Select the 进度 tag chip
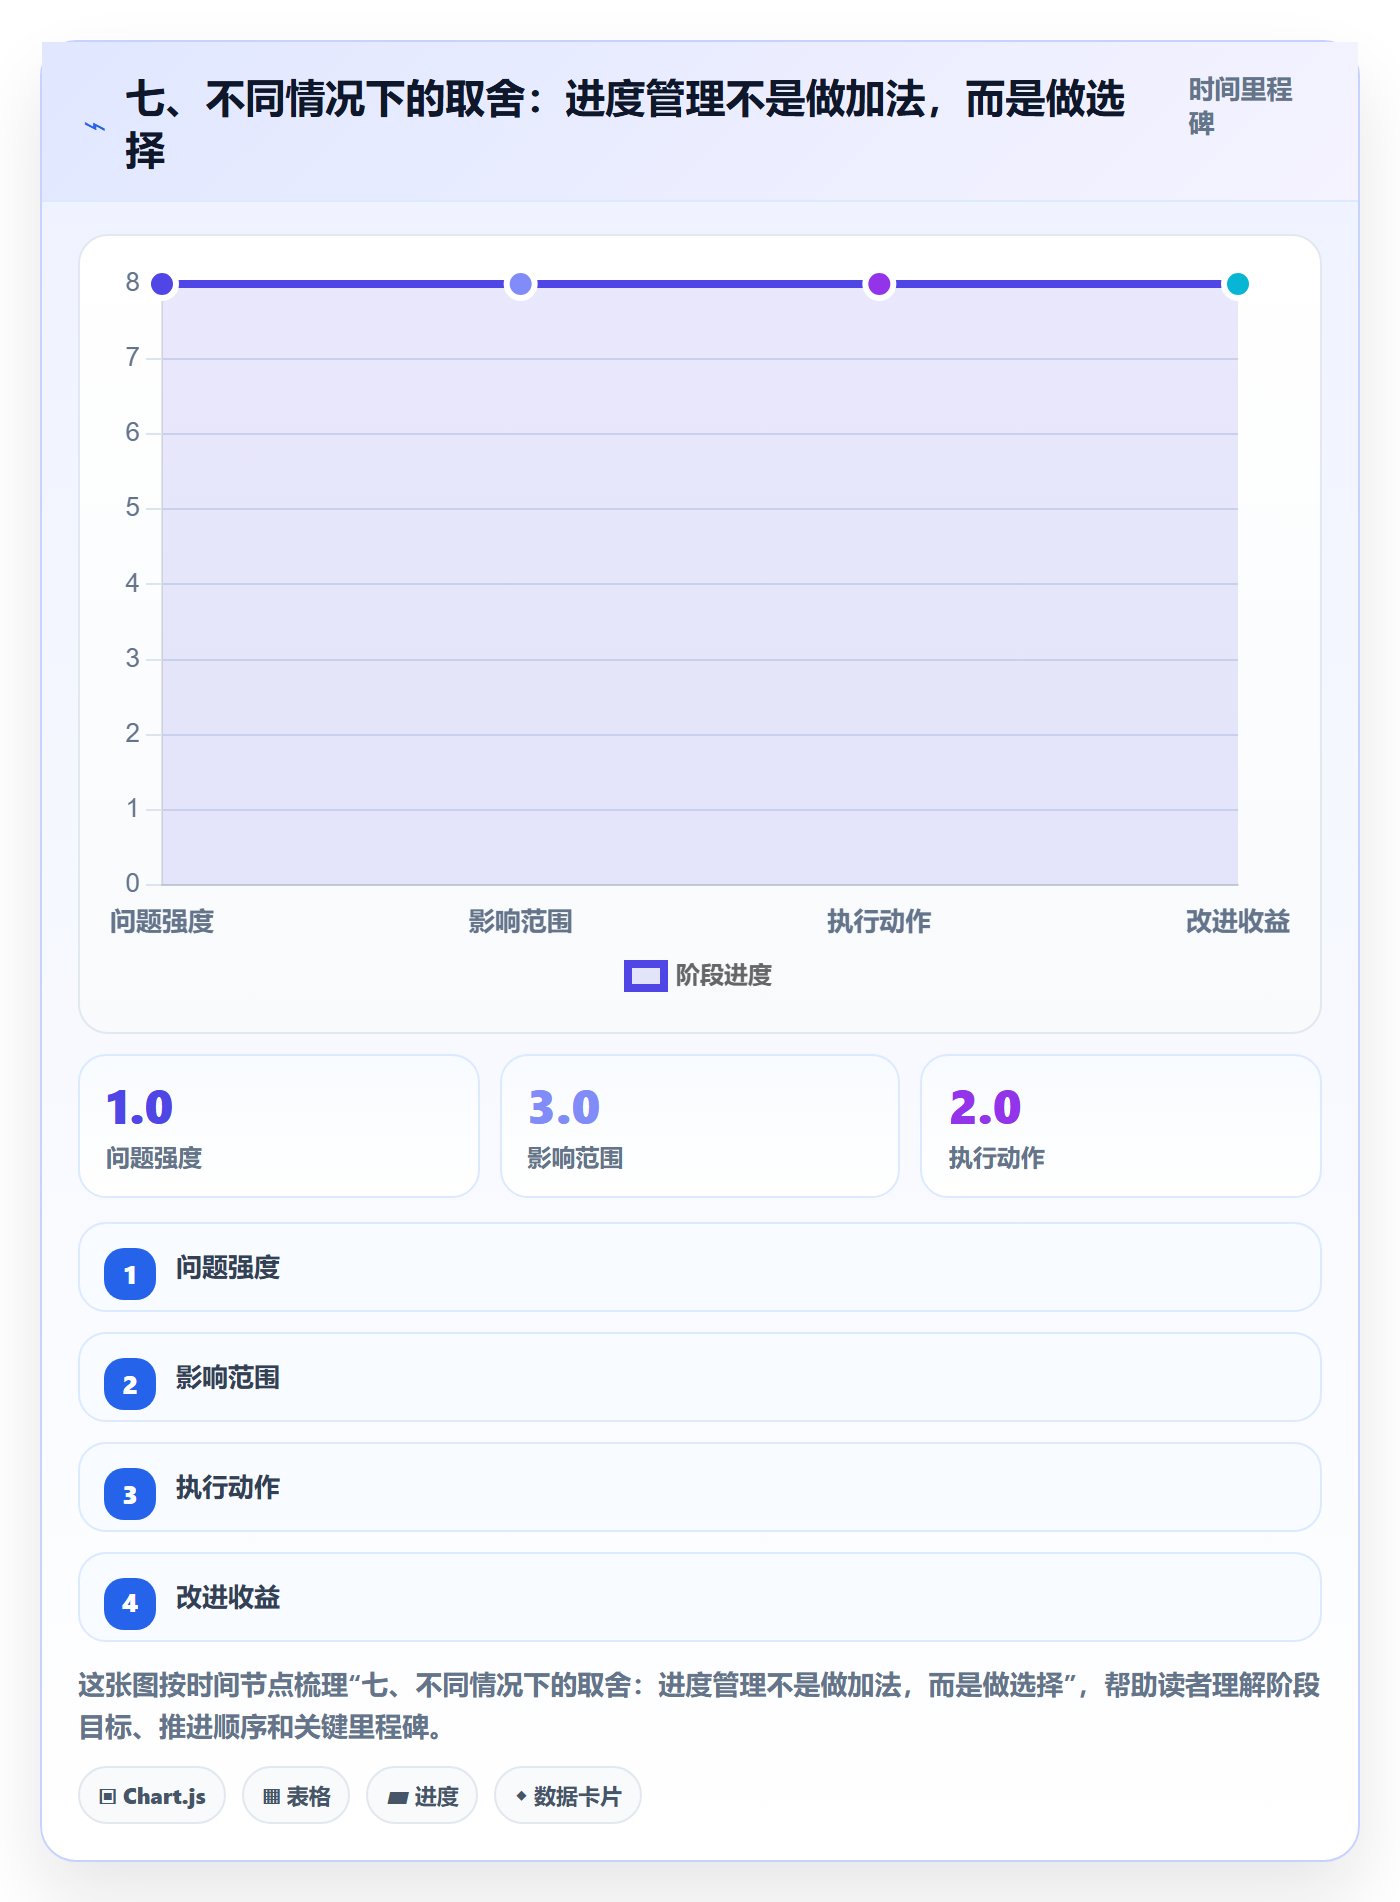1400x1902 pixels. coord(422,1796)
